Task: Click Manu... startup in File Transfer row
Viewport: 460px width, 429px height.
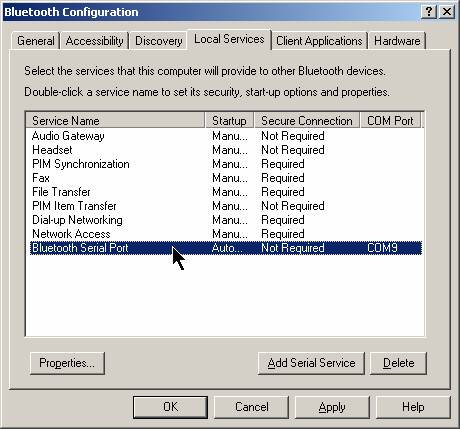Action: coord(230,192)
